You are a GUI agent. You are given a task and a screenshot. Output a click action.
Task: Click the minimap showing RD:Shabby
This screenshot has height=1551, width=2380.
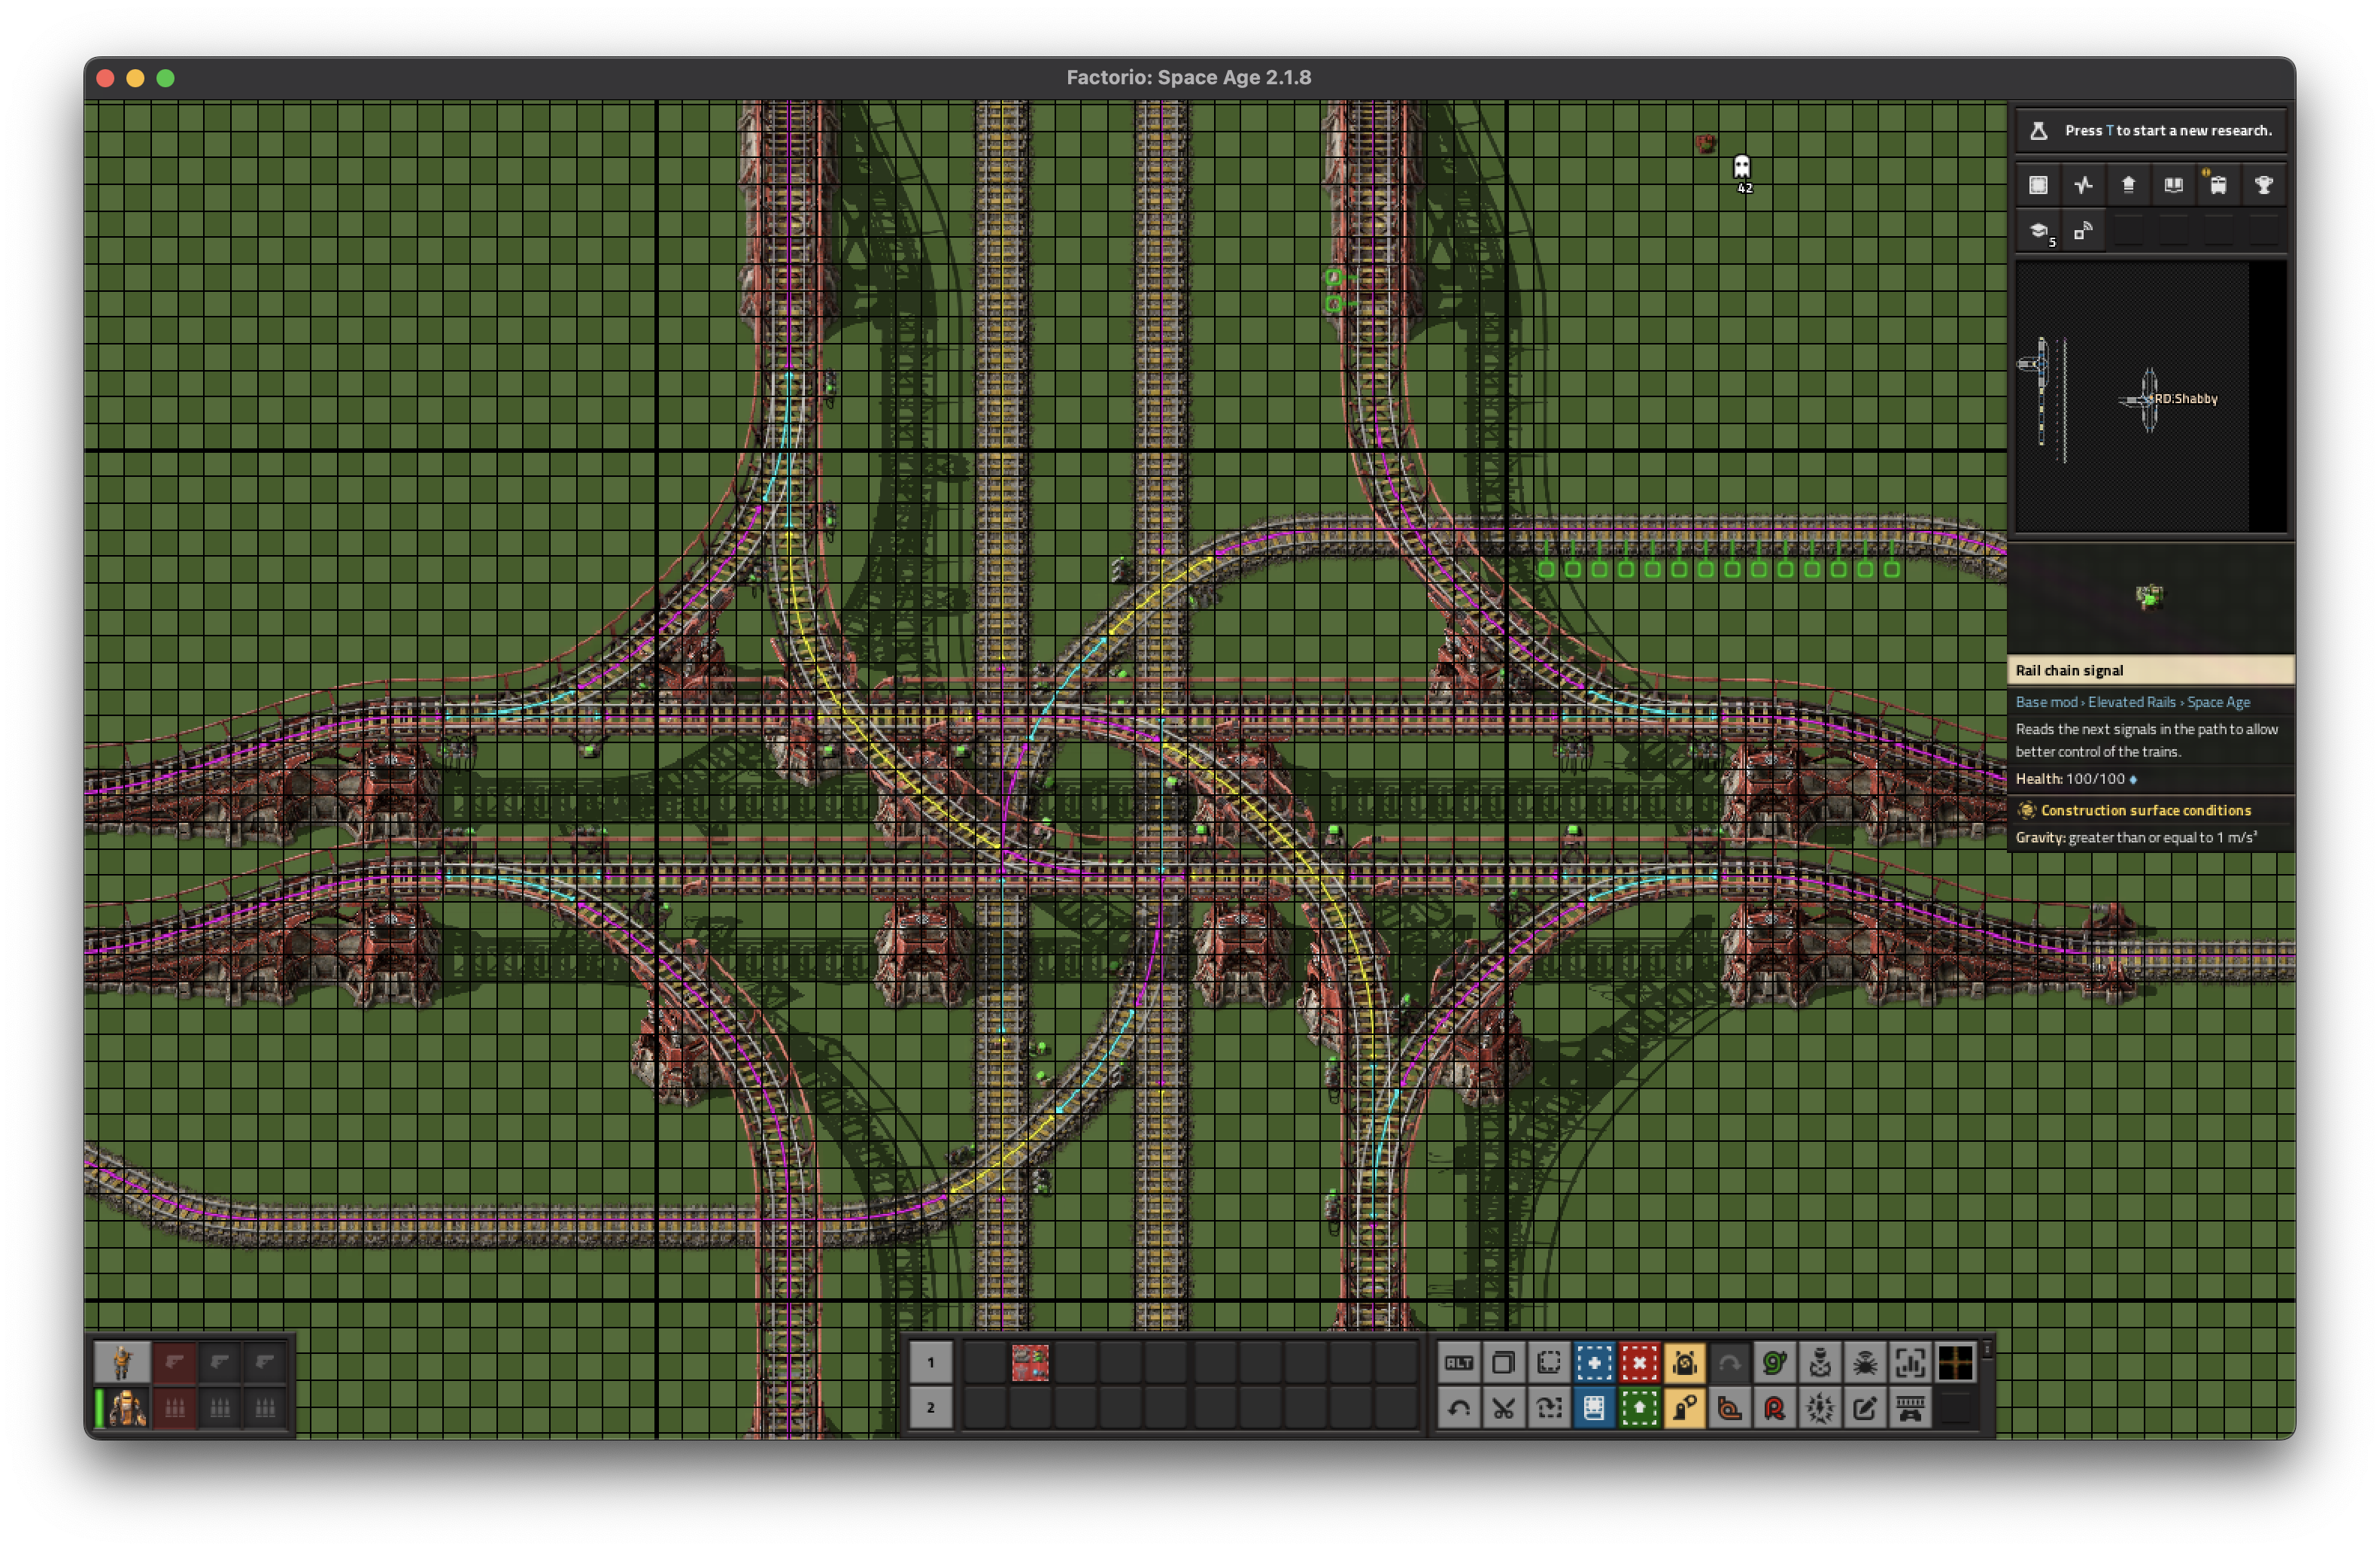click(2151, 396)
